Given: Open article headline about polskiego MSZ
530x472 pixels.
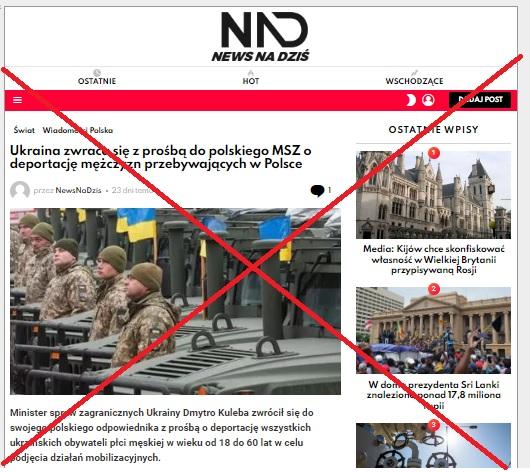Looking at the screenshot, I should (161, 157).
